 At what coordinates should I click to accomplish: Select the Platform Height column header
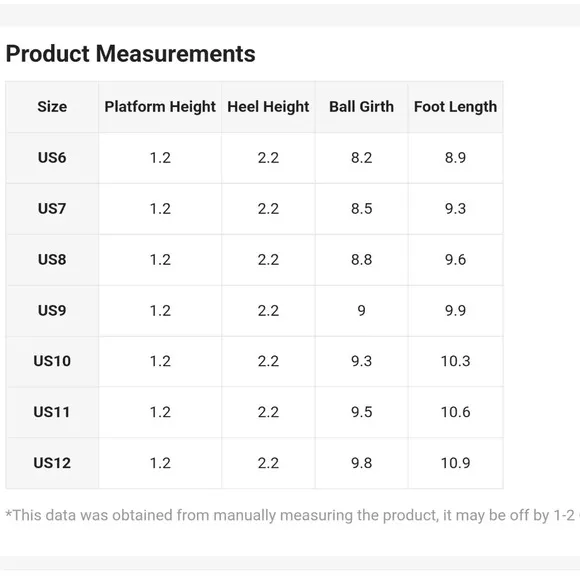(x=160, y=107)
